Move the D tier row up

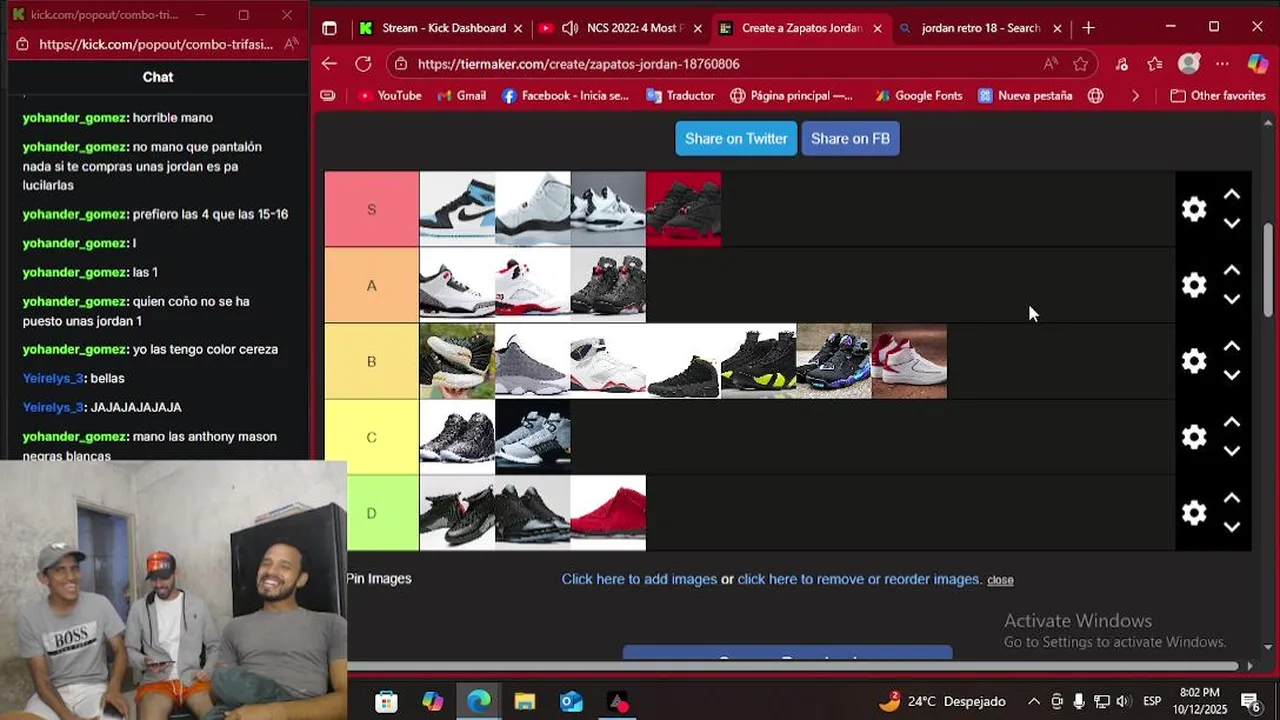(x=1232, y=499)
